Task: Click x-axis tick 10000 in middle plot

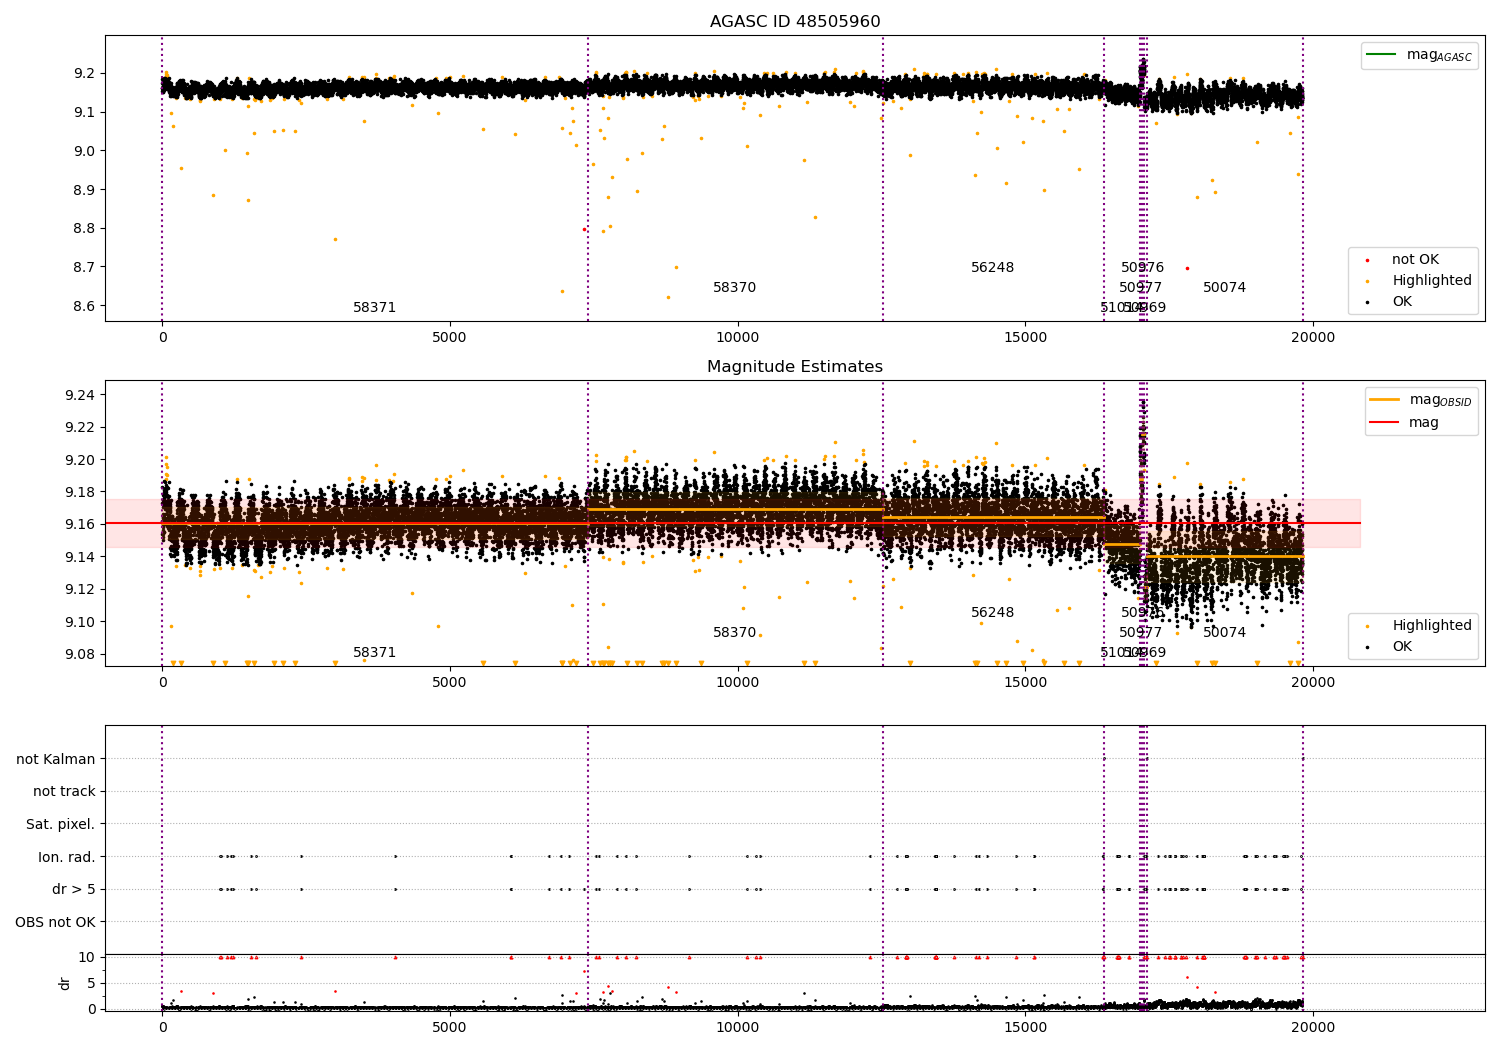Action: [x=738, y=682]
